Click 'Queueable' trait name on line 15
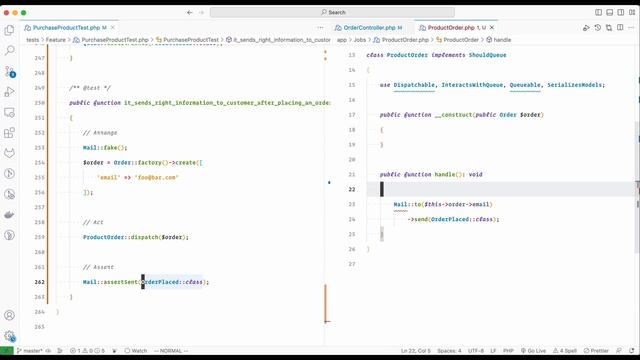This screenshot has width=640, height=360. click(x=525, y=85)
